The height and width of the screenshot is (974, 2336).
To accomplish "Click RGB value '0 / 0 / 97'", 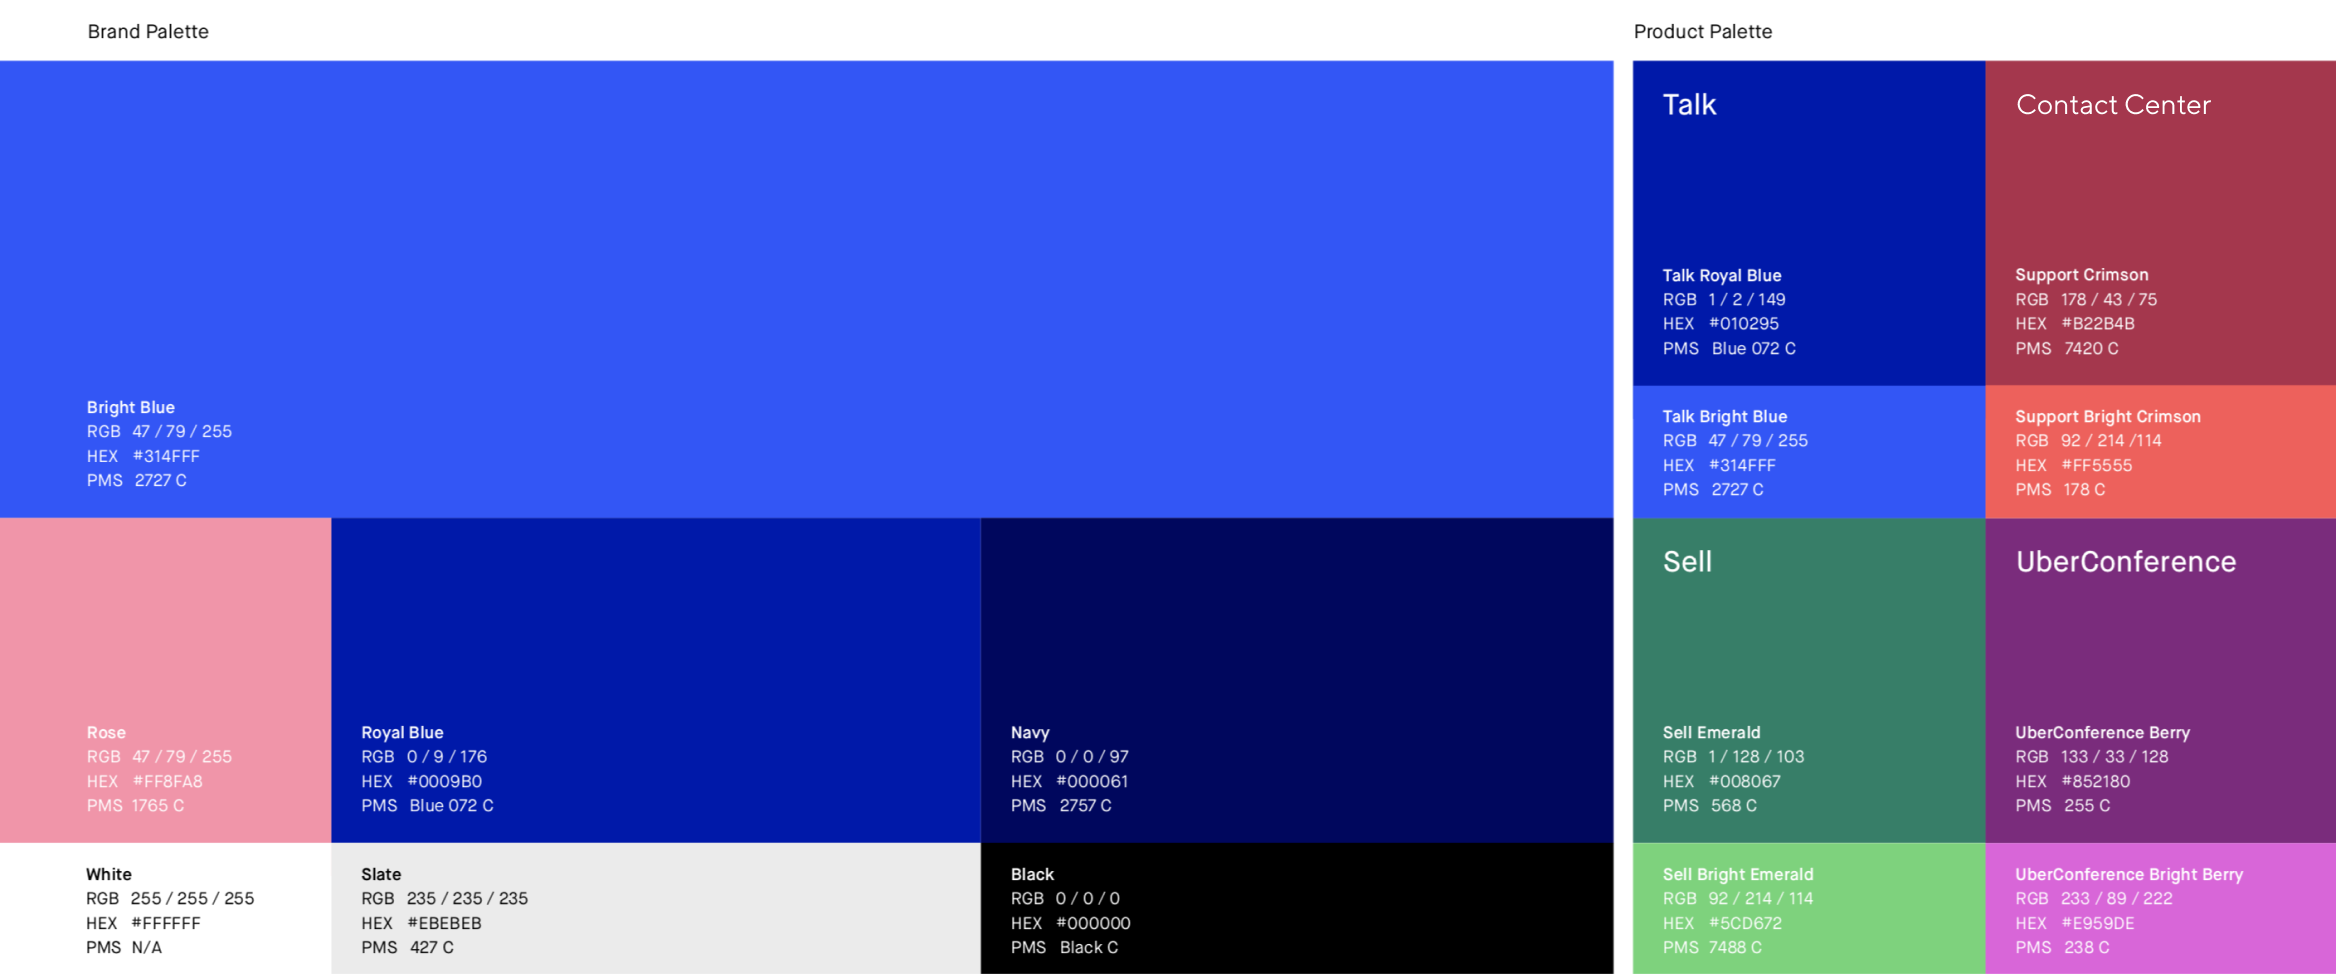I will pyautogui.click(x=1092, y=757).
